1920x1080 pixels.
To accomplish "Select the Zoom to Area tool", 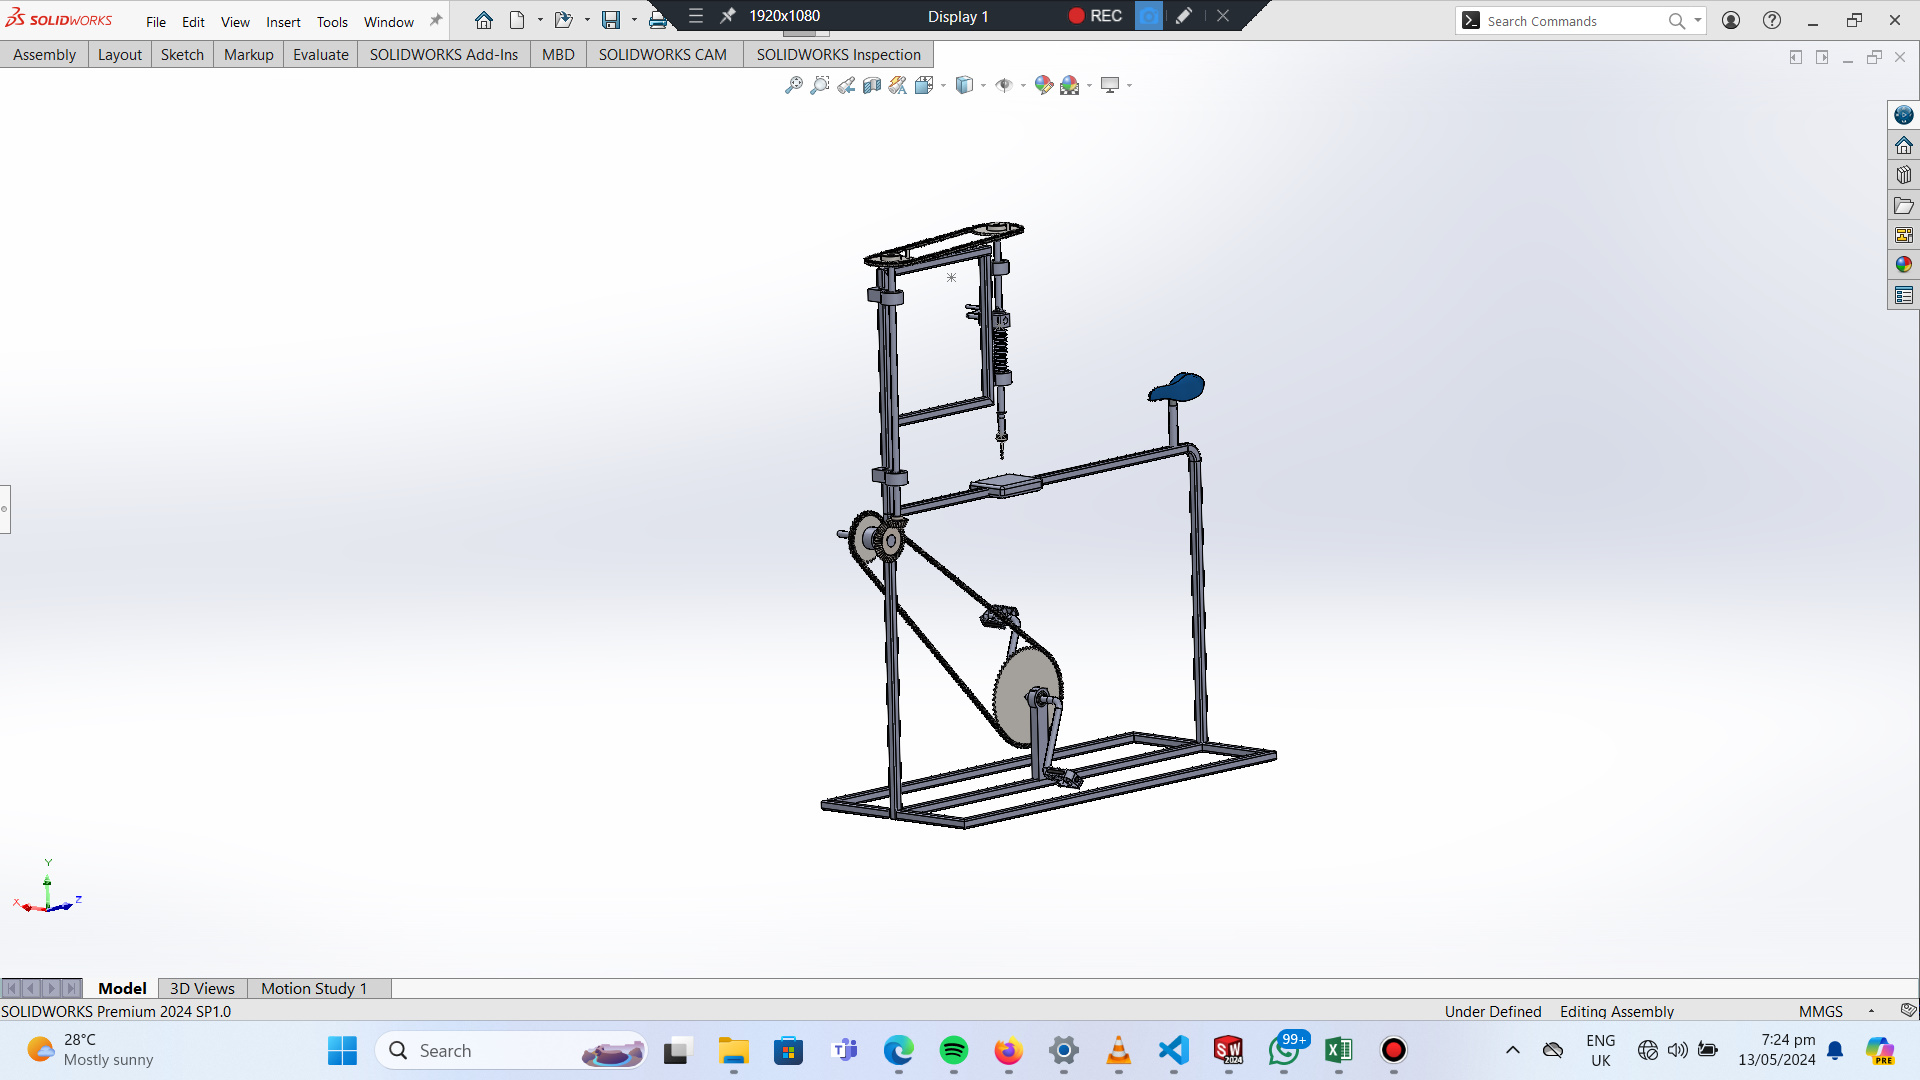I will pos(820,85).
